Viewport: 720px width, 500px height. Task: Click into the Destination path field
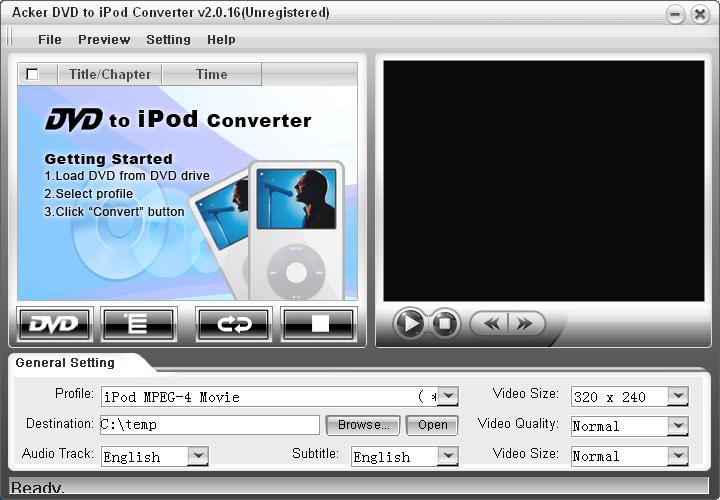pos(210,425)
